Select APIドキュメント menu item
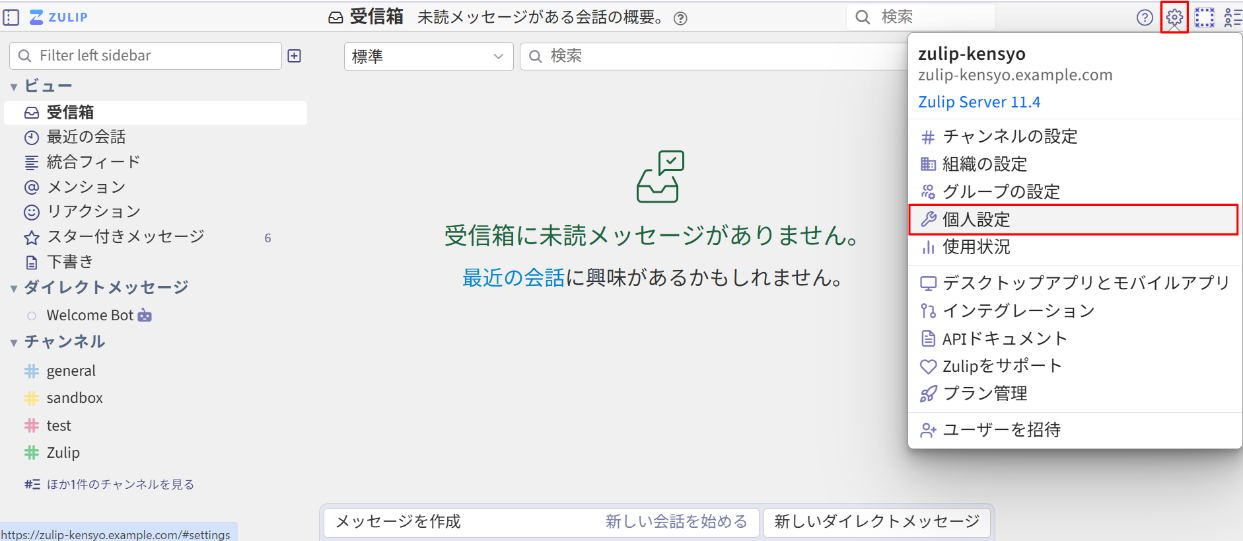This screenshot has height=541, width=1243. pyautogui.click(x=1075, y=339)
